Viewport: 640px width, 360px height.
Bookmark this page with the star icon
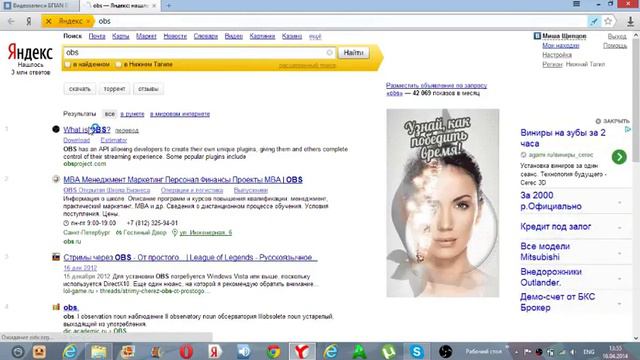coord(608,21)
